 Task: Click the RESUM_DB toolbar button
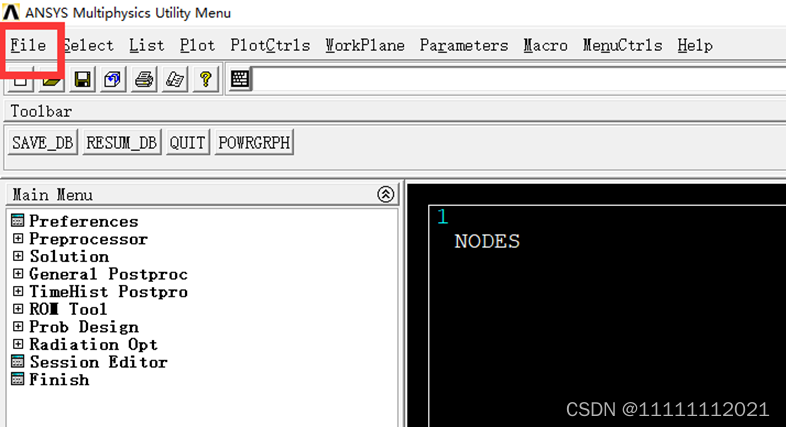click(122, 143)
